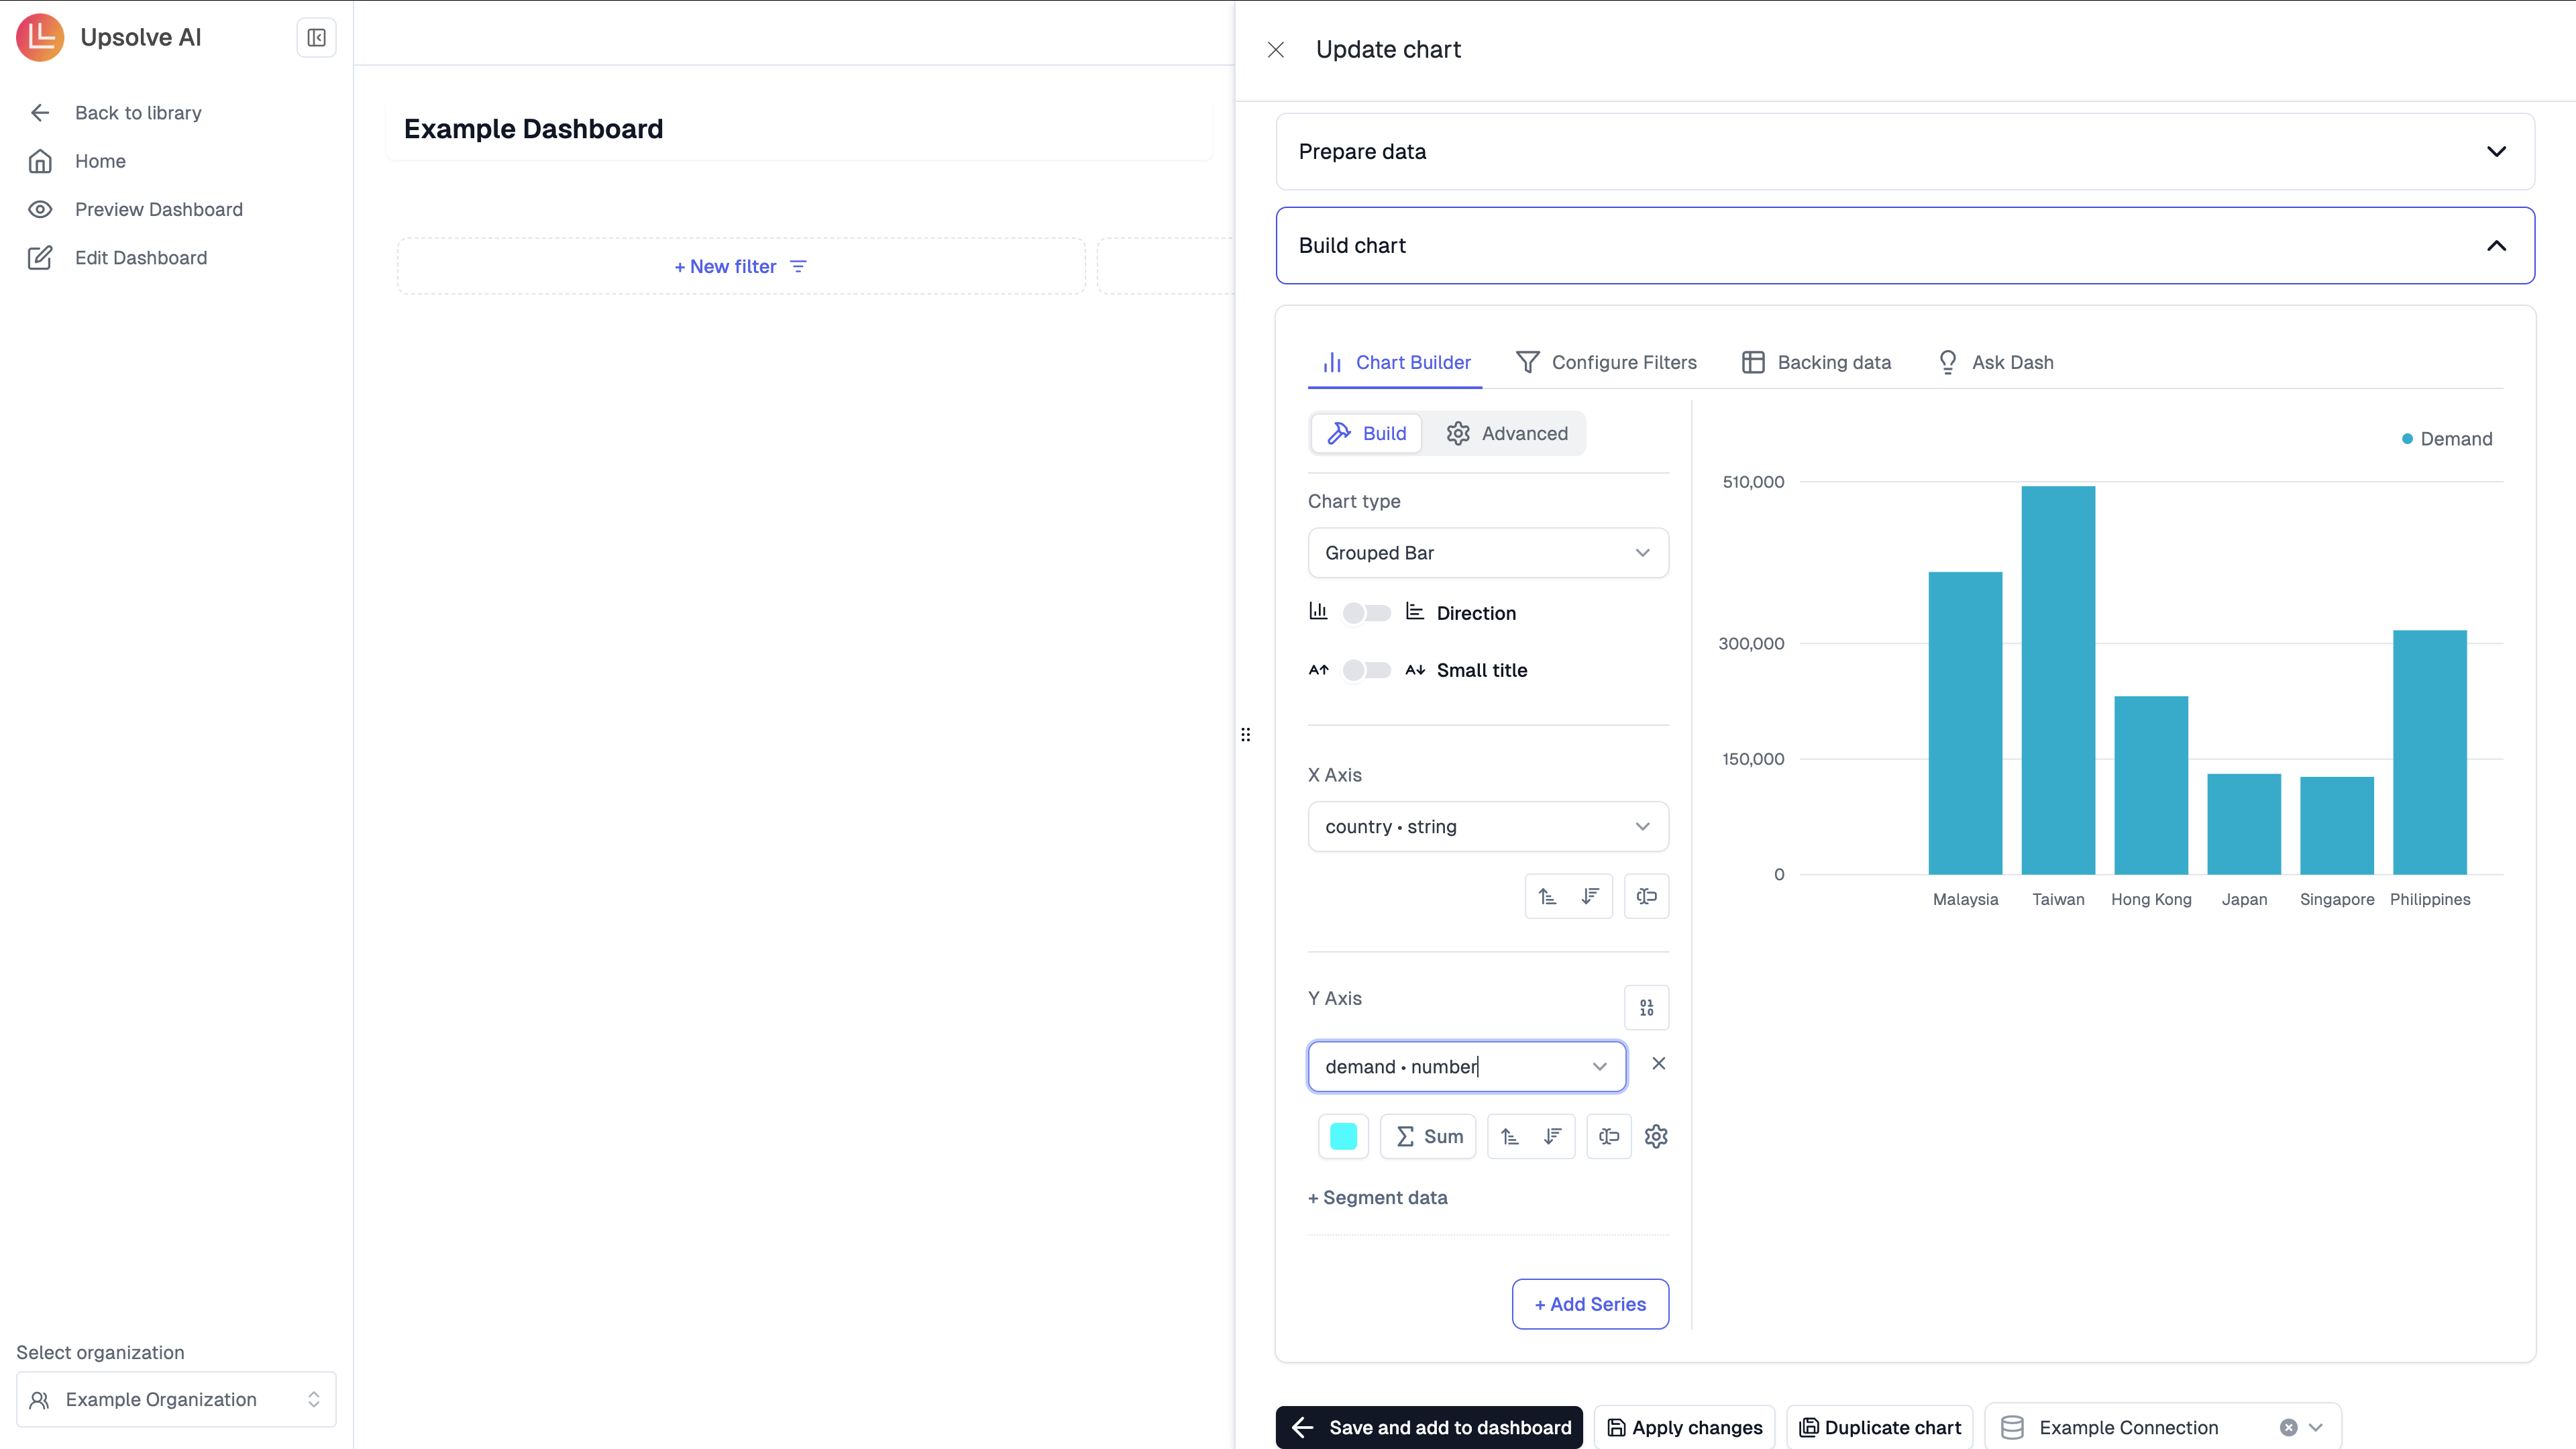Click the vertical bar direction icon
The width and height of the screenshot is (2576, 1449).
click(1318, 611)
